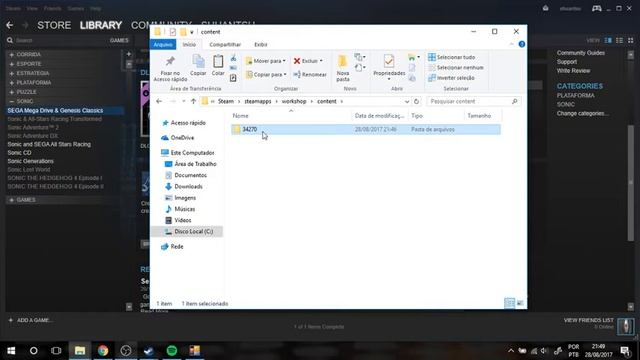
Task: Open the Arquivo tab
Action: point(163,44)
